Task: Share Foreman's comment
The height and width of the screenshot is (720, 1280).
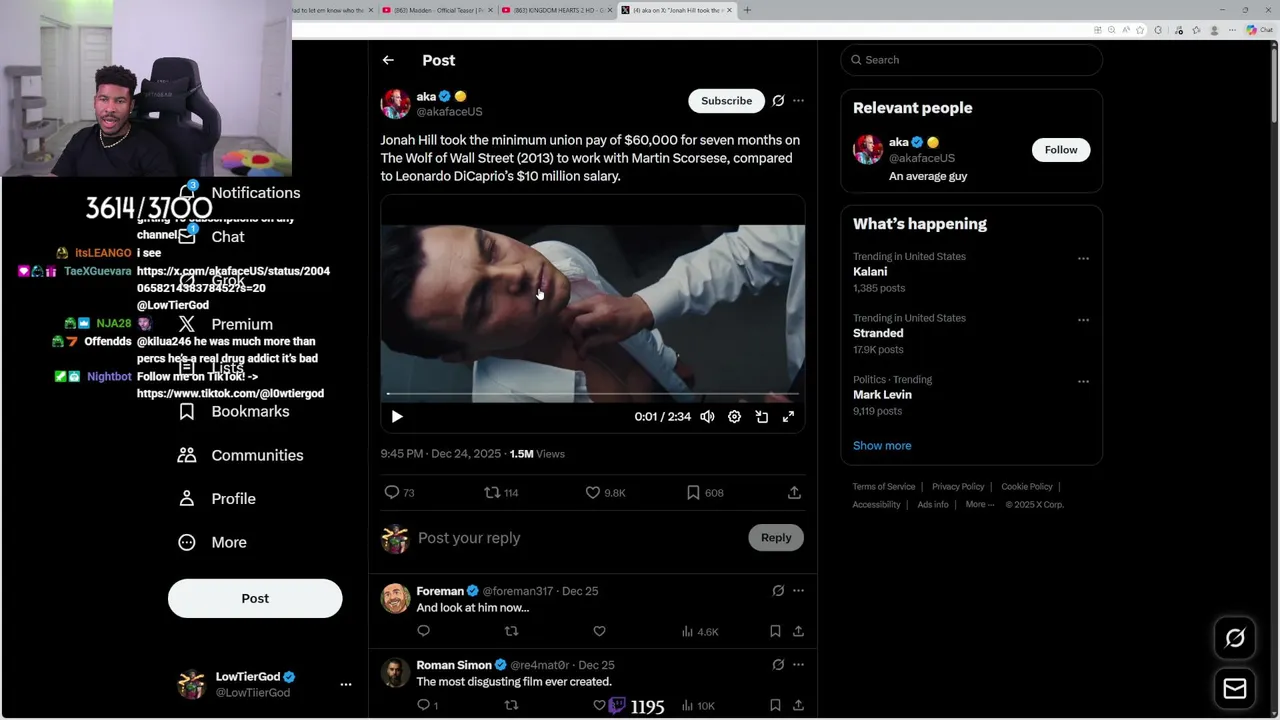Action: pos(798,631)
